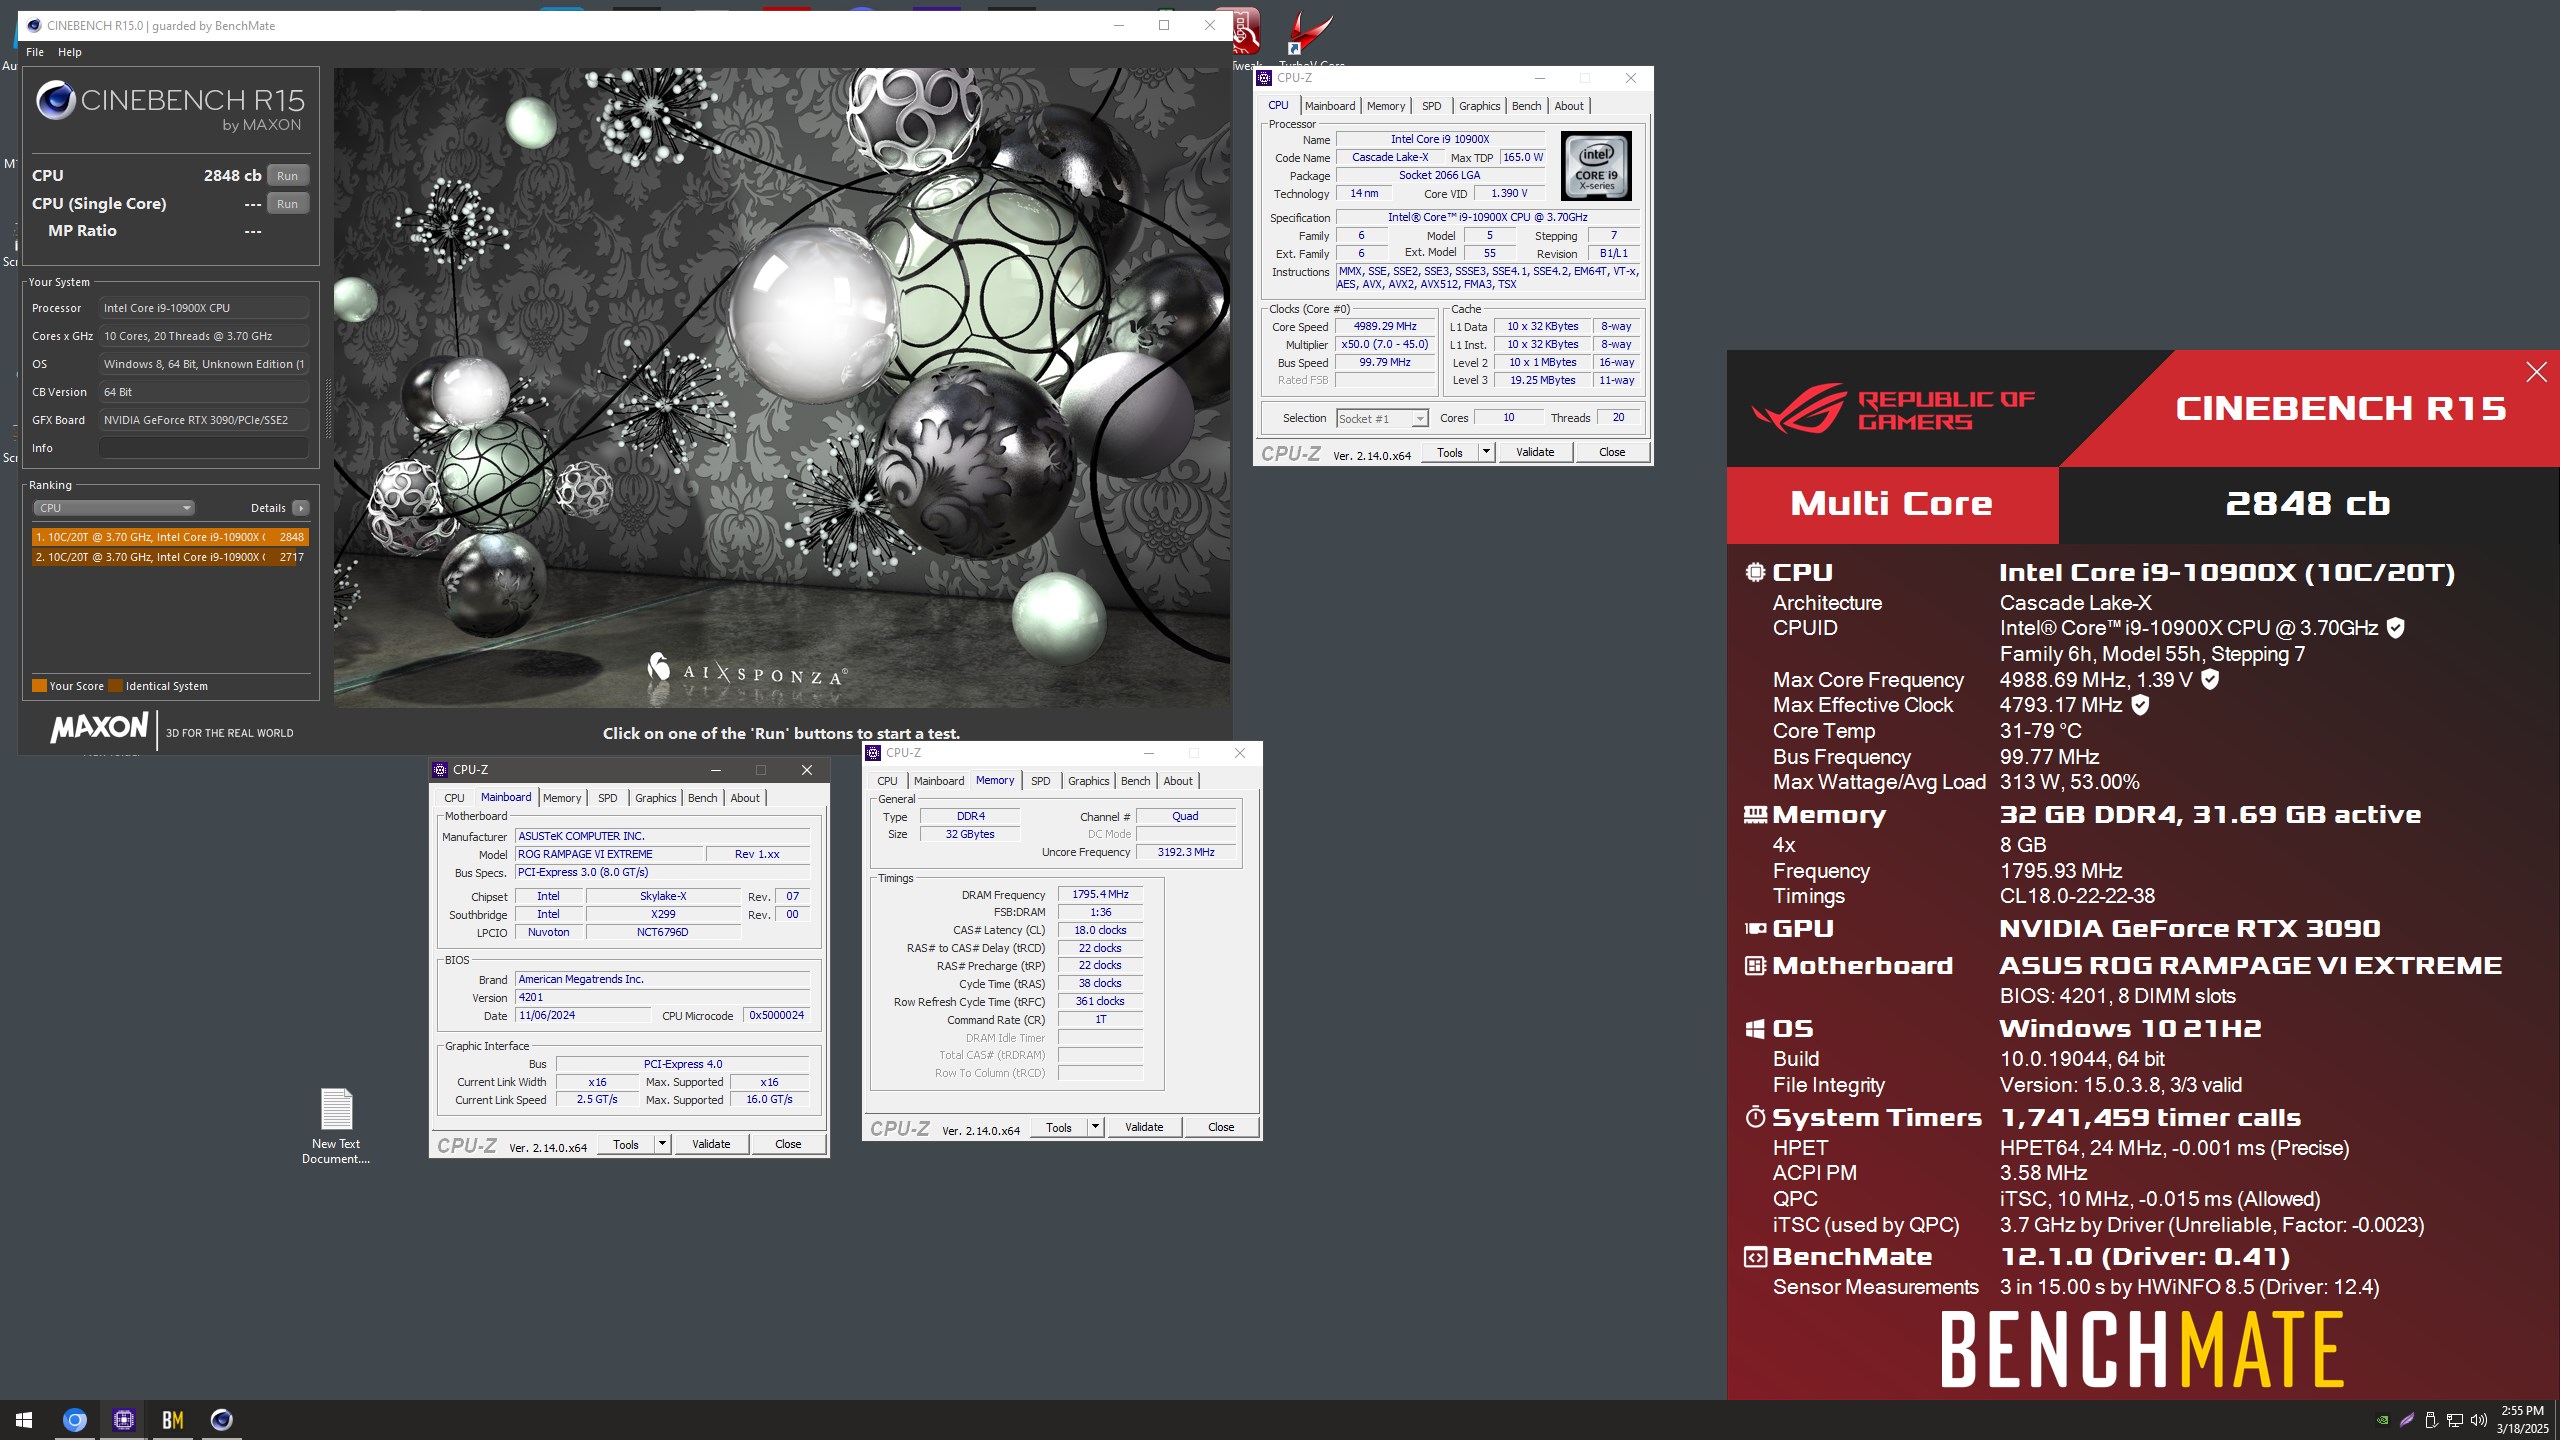Select ranking entry with score 2717
2560x1440 pixels.
tap(170, 557)
